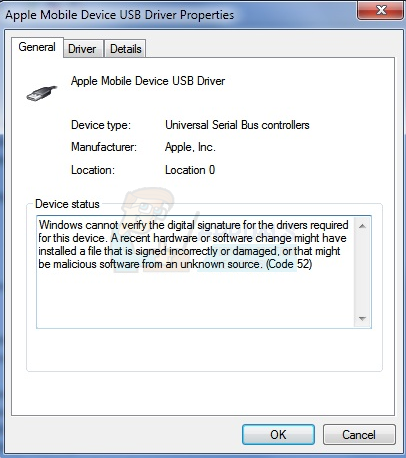Screen dimensions: 406x458
Task: Click the USB cable device icon
Action: pos(42,93)
